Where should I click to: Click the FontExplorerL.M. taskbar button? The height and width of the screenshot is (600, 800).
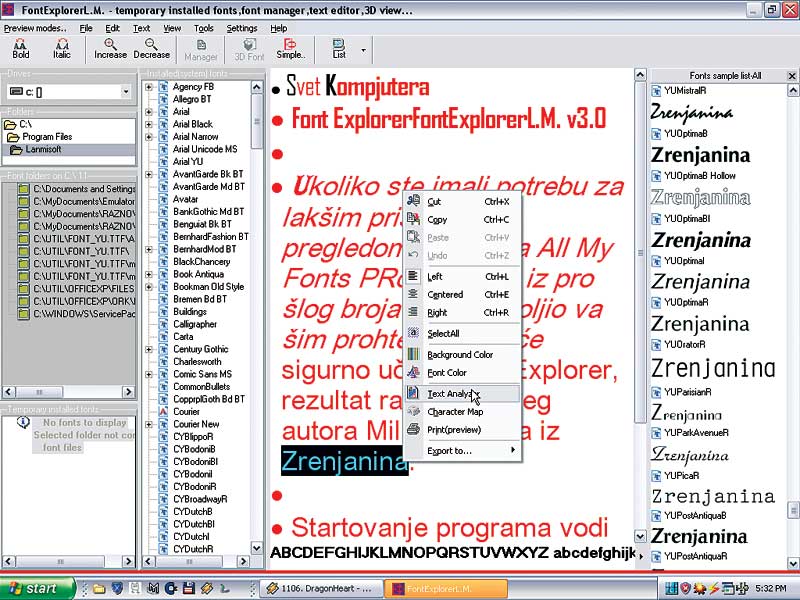tap(446, 588)
